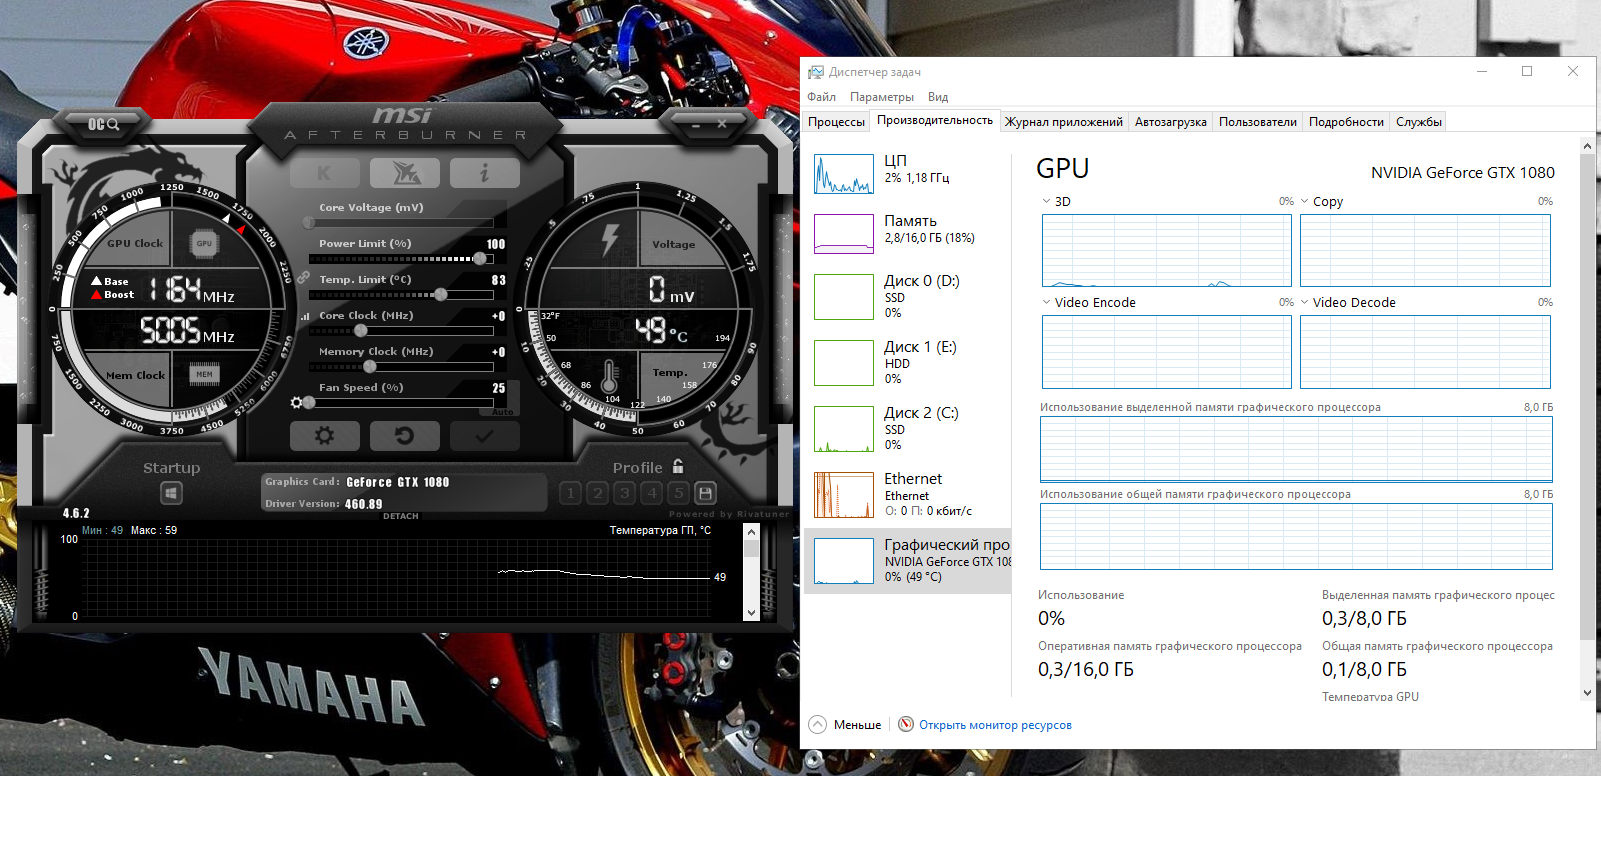Toggle user-defined fan gear icon

[296, 402]
